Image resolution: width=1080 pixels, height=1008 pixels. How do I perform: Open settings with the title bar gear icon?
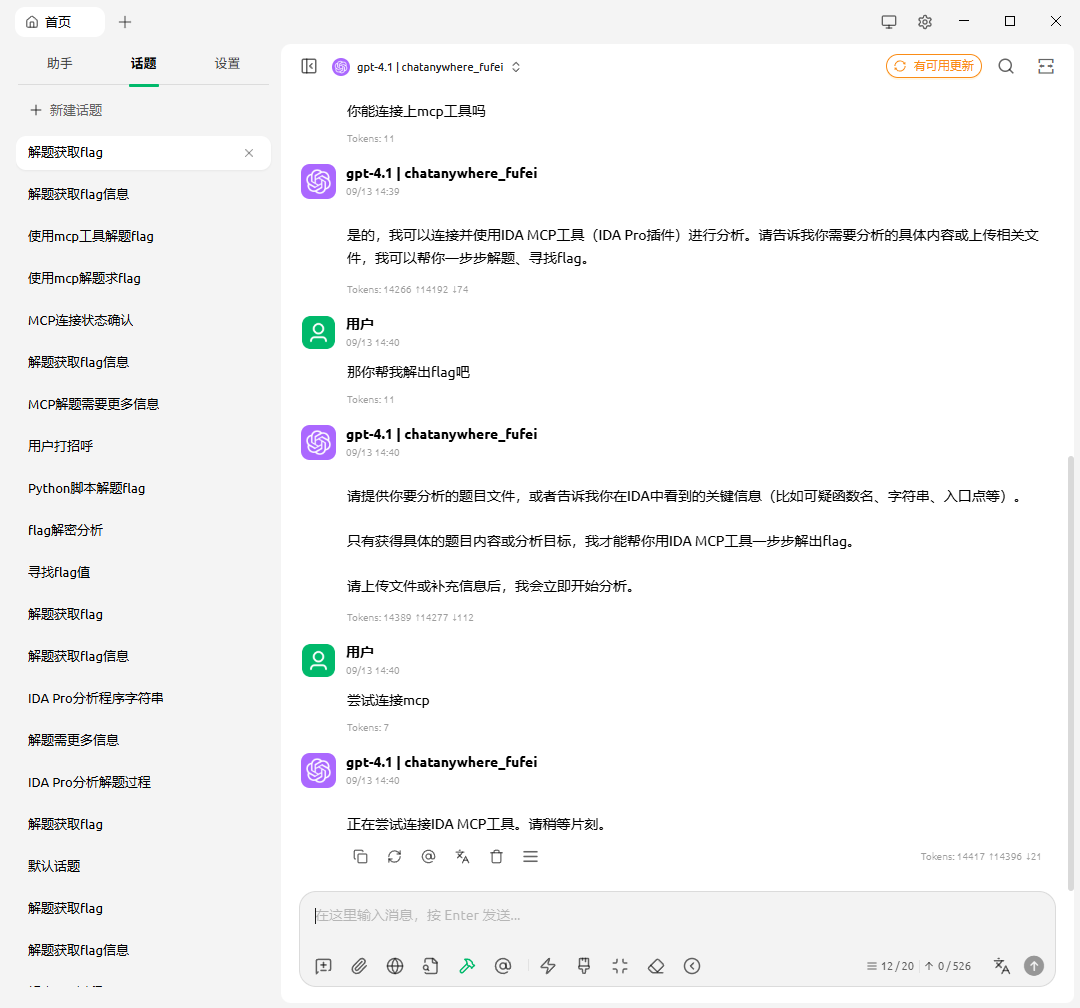(925, 22)
